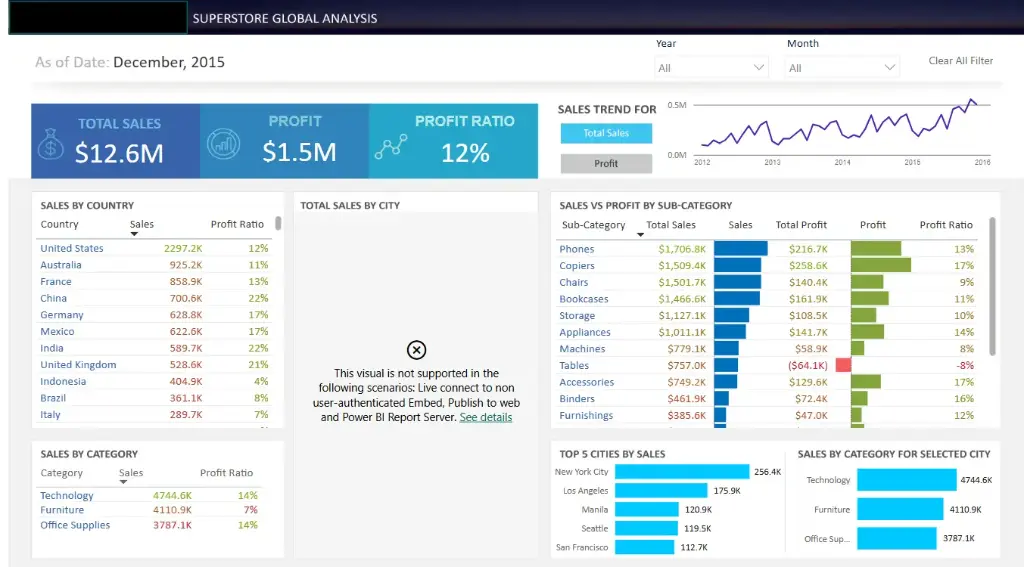Select Indonesia in country table
Viewport: 1024px width, 567px height.
pos(154,381)
